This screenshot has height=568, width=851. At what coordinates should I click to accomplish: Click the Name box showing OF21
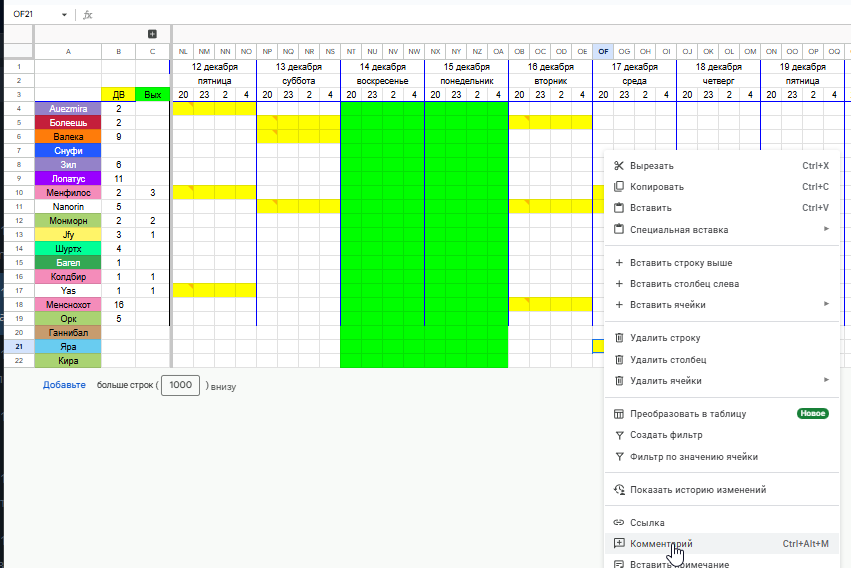(34, 15)
